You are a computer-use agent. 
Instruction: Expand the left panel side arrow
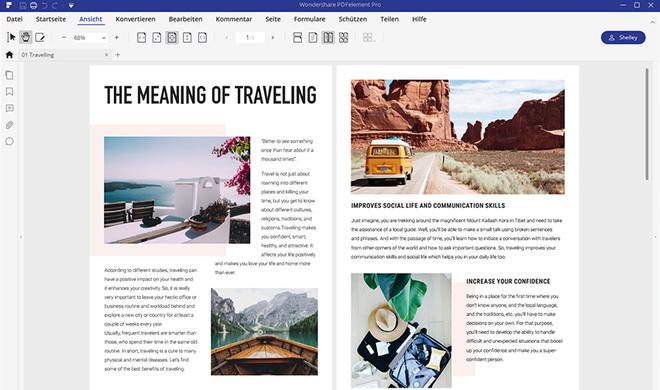pos(21,237)
